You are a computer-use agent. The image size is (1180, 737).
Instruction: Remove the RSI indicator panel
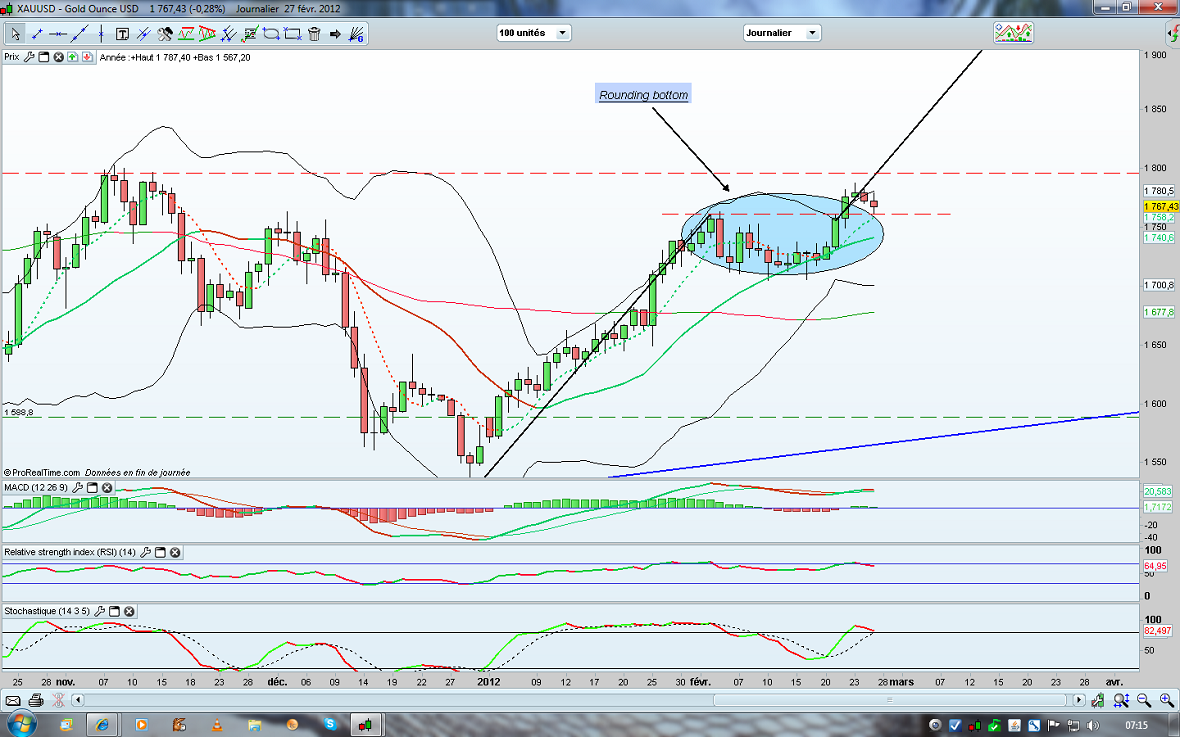pos(175,552)
